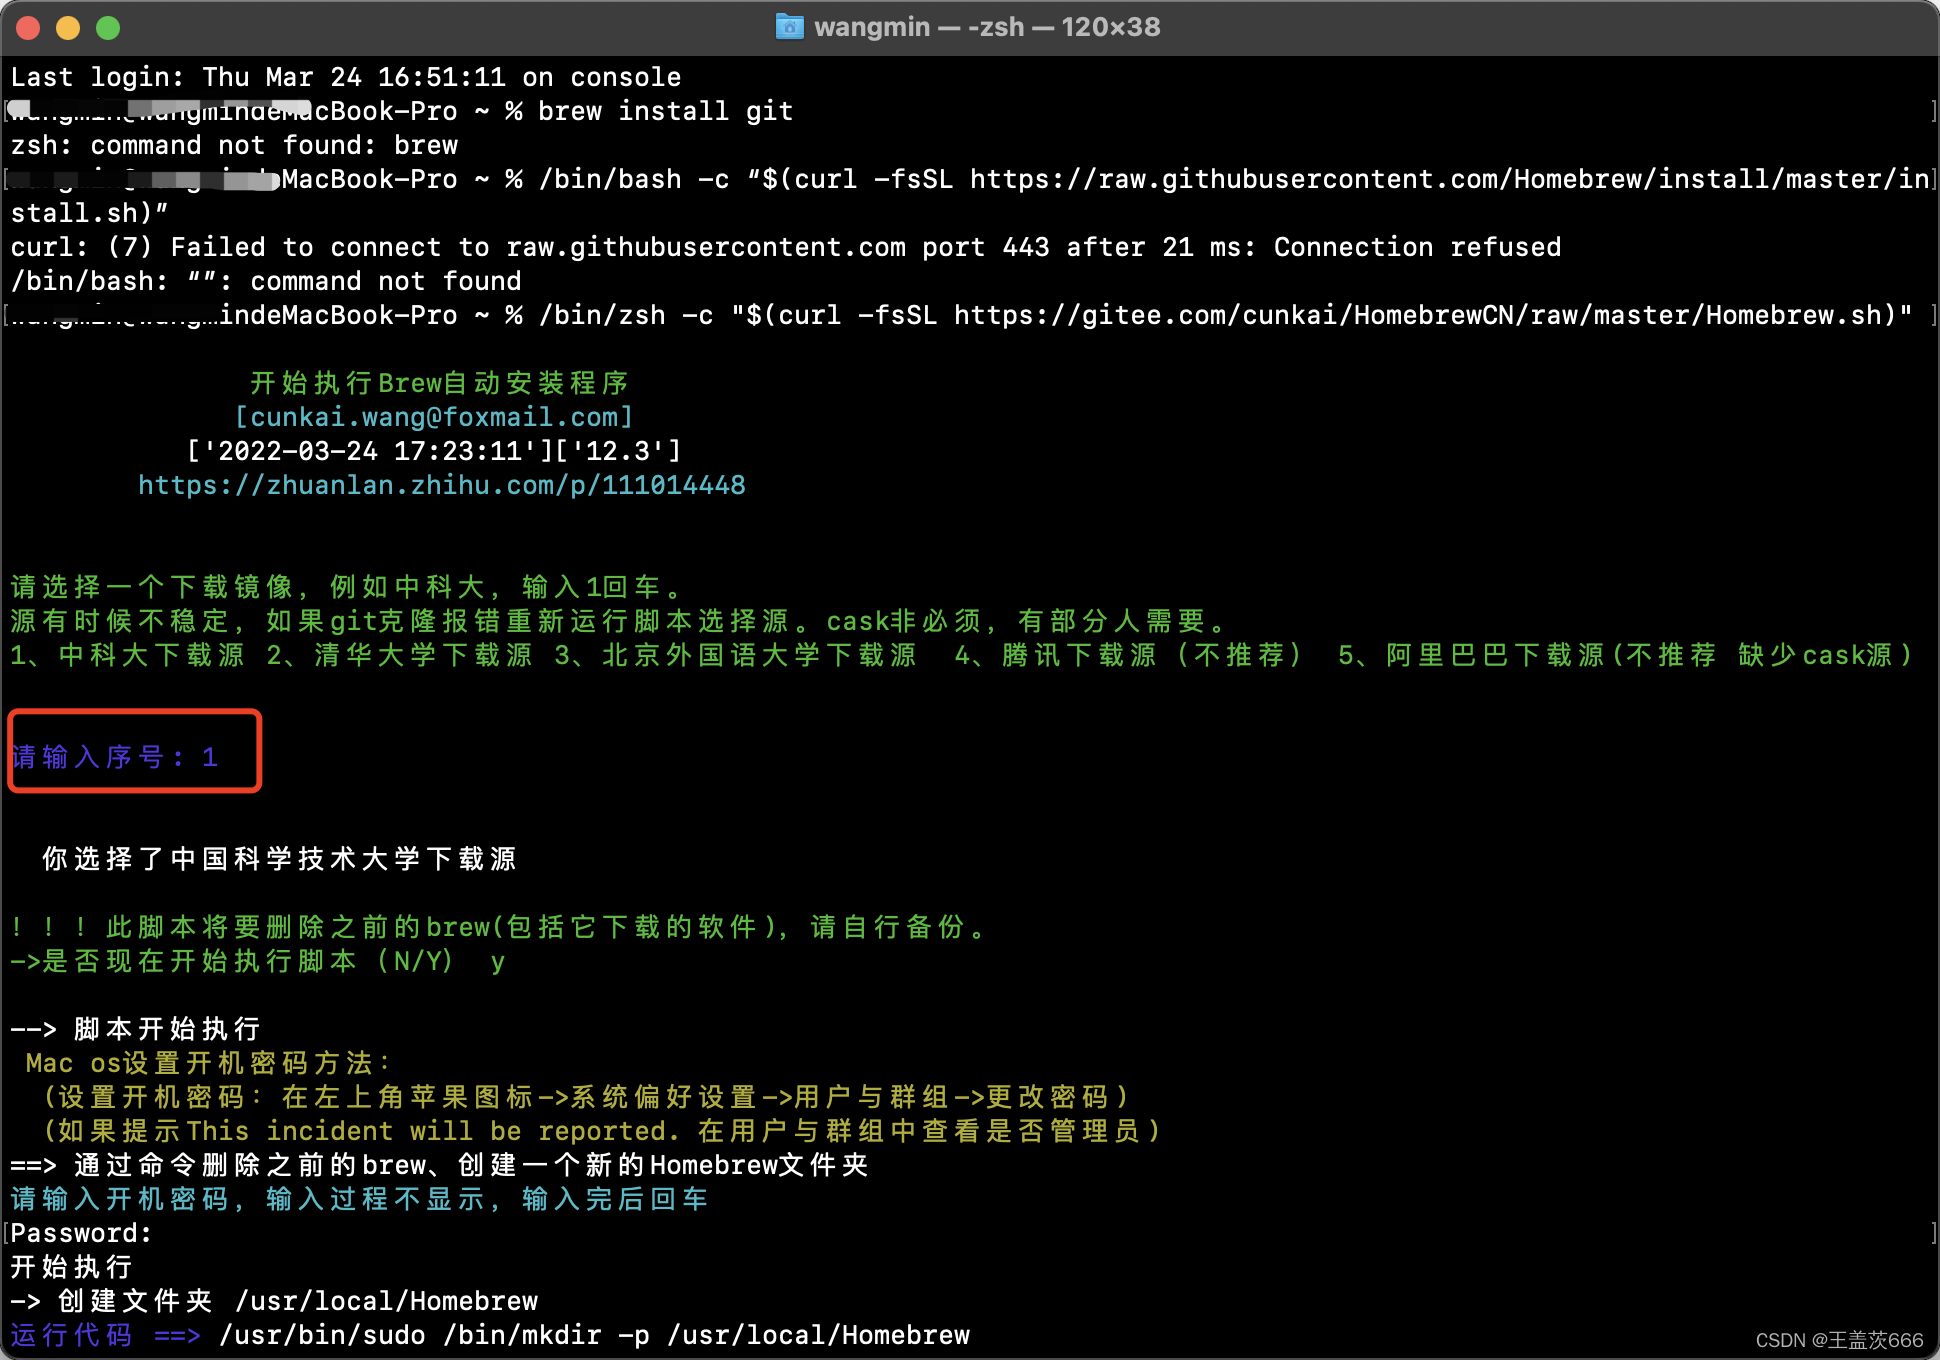This screenshot has height=1360, width=1940.
Task: Click the cunkai.wang@foxmail.com email address
Action: pos(434,418)
